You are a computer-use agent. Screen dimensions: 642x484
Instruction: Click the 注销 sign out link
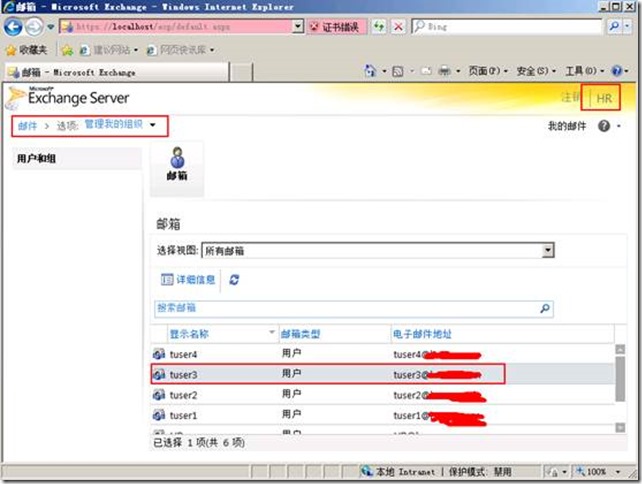570,97
